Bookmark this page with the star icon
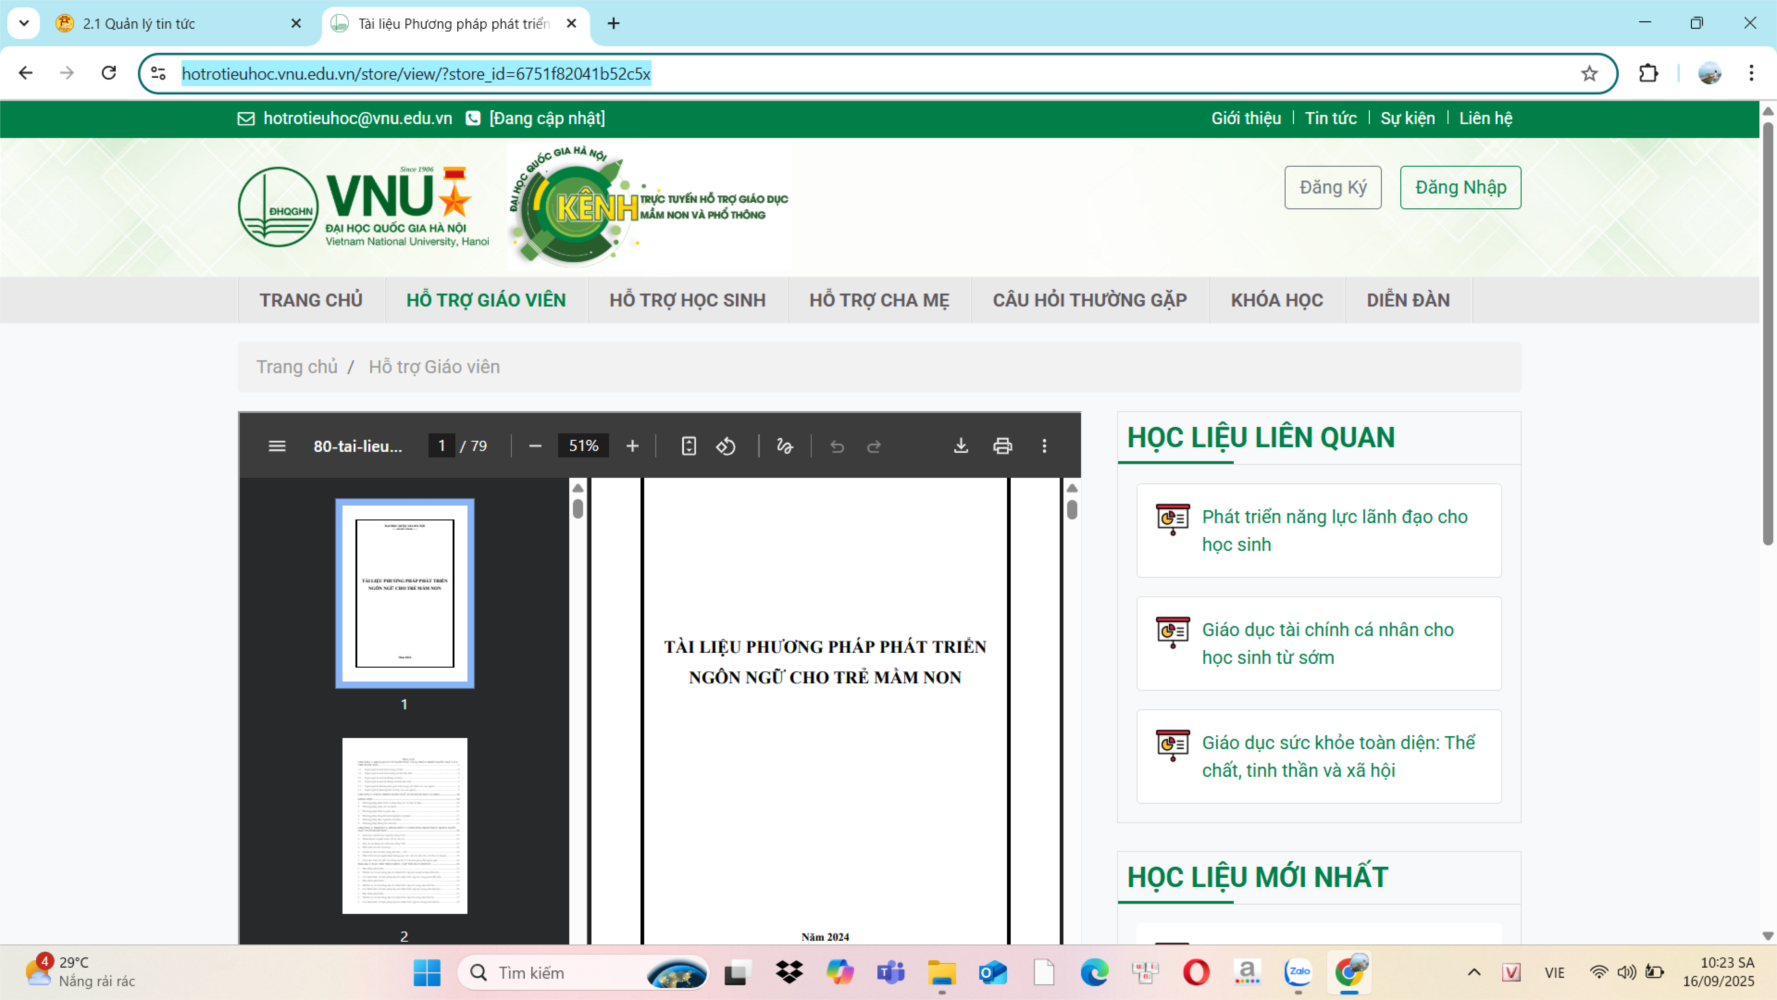Viewport: 1777px width, 1000px height. point(1589,74)
